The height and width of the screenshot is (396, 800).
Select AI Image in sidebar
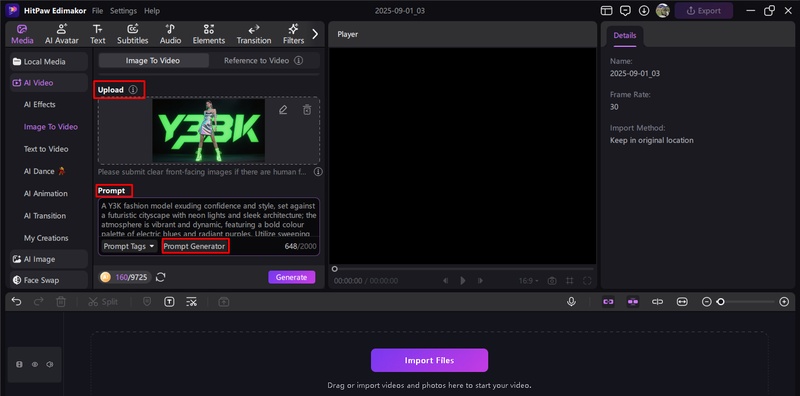tap(48, 259)
